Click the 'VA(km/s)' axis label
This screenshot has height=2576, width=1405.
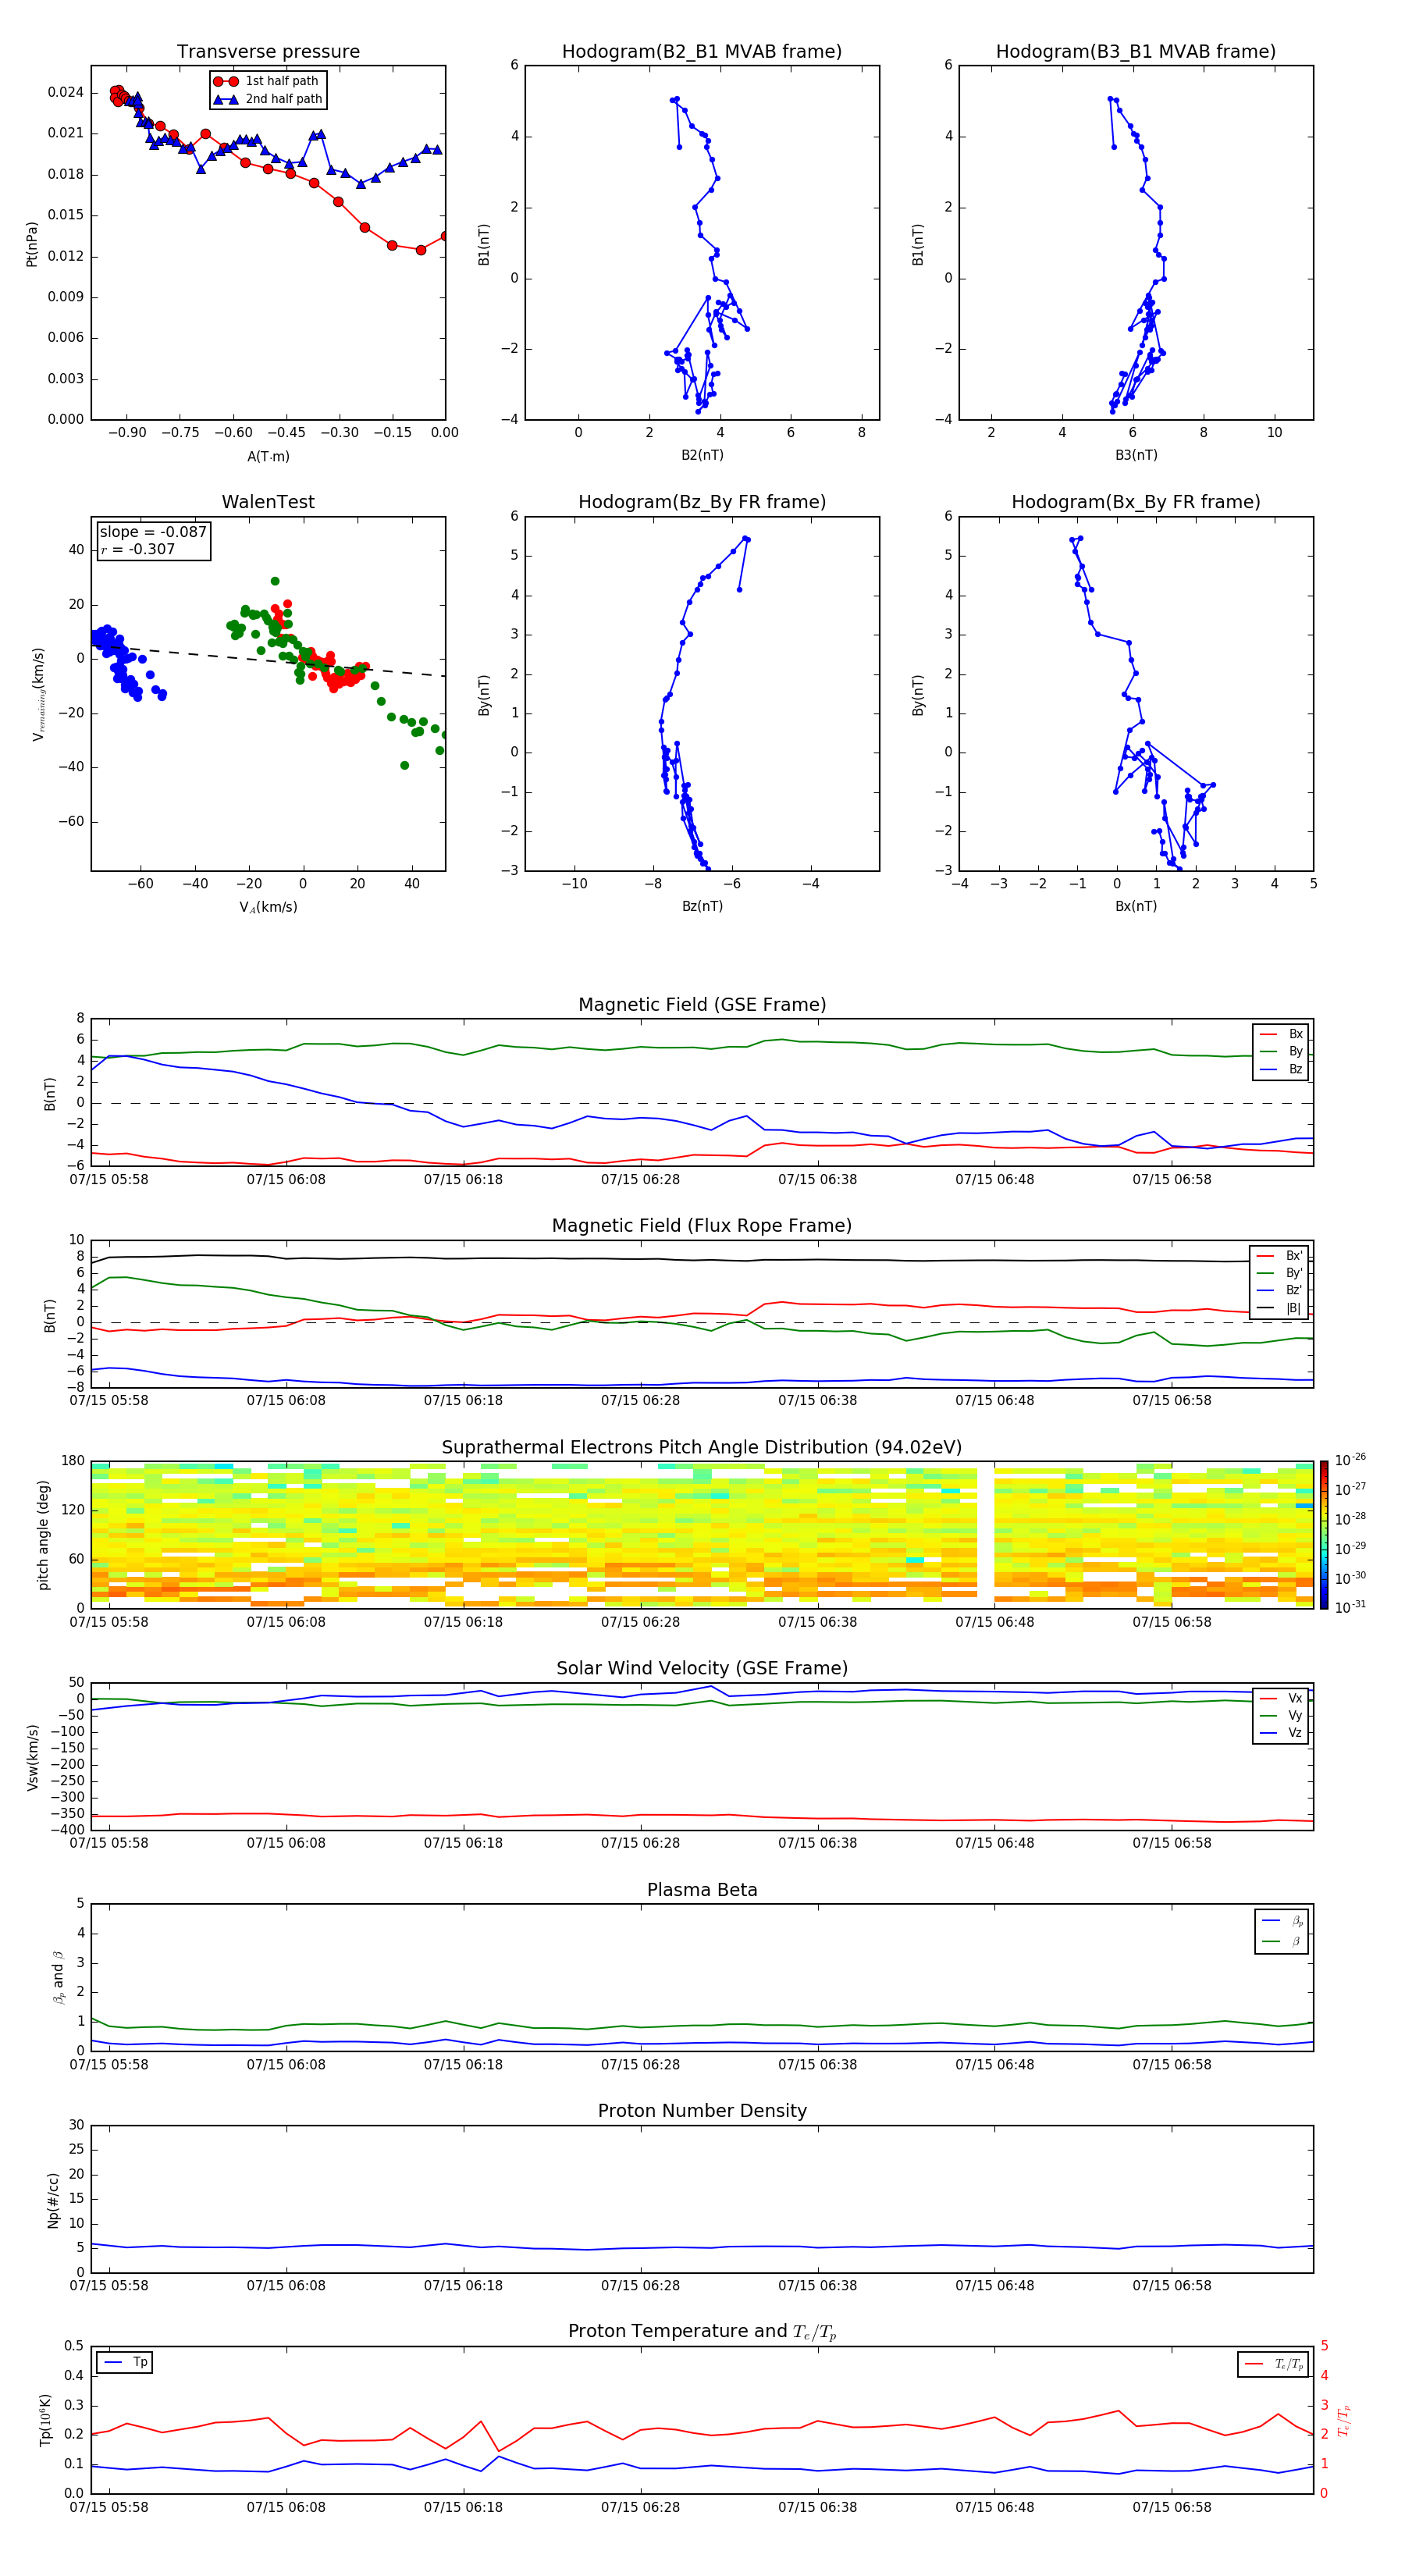(x=268, y=907)
